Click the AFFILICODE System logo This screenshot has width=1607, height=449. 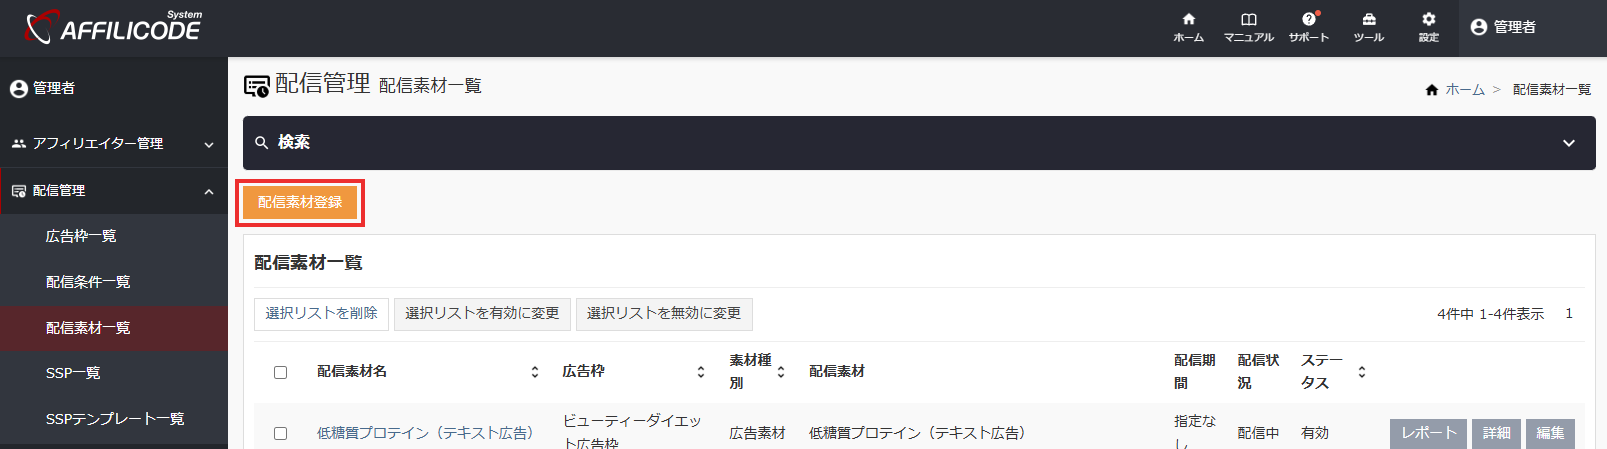pyautogui.click(x=113, y=27)
